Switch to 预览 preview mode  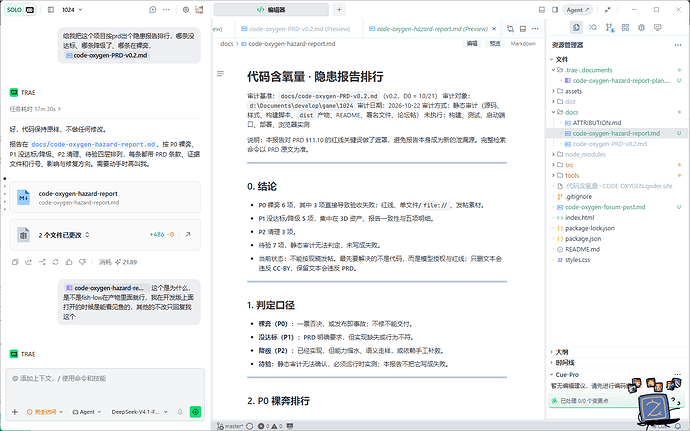point(495,44)
